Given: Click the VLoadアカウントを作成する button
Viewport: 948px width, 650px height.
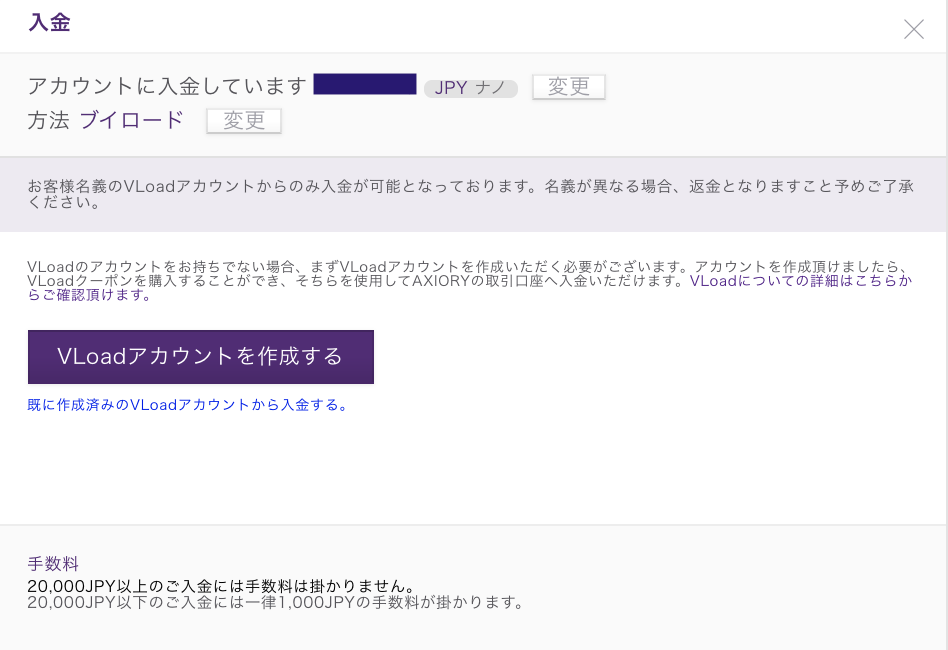Looking at the screenshot, I should click(201, 357).
